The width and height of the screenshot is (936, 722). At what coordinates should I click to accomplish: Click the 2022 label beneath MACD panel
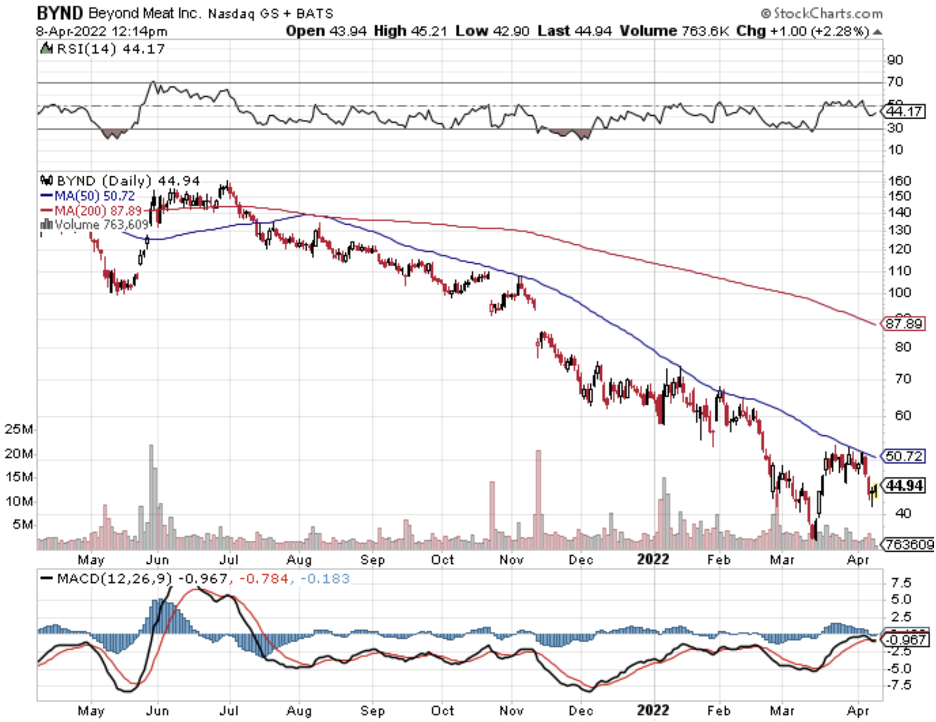click(653, 711)
